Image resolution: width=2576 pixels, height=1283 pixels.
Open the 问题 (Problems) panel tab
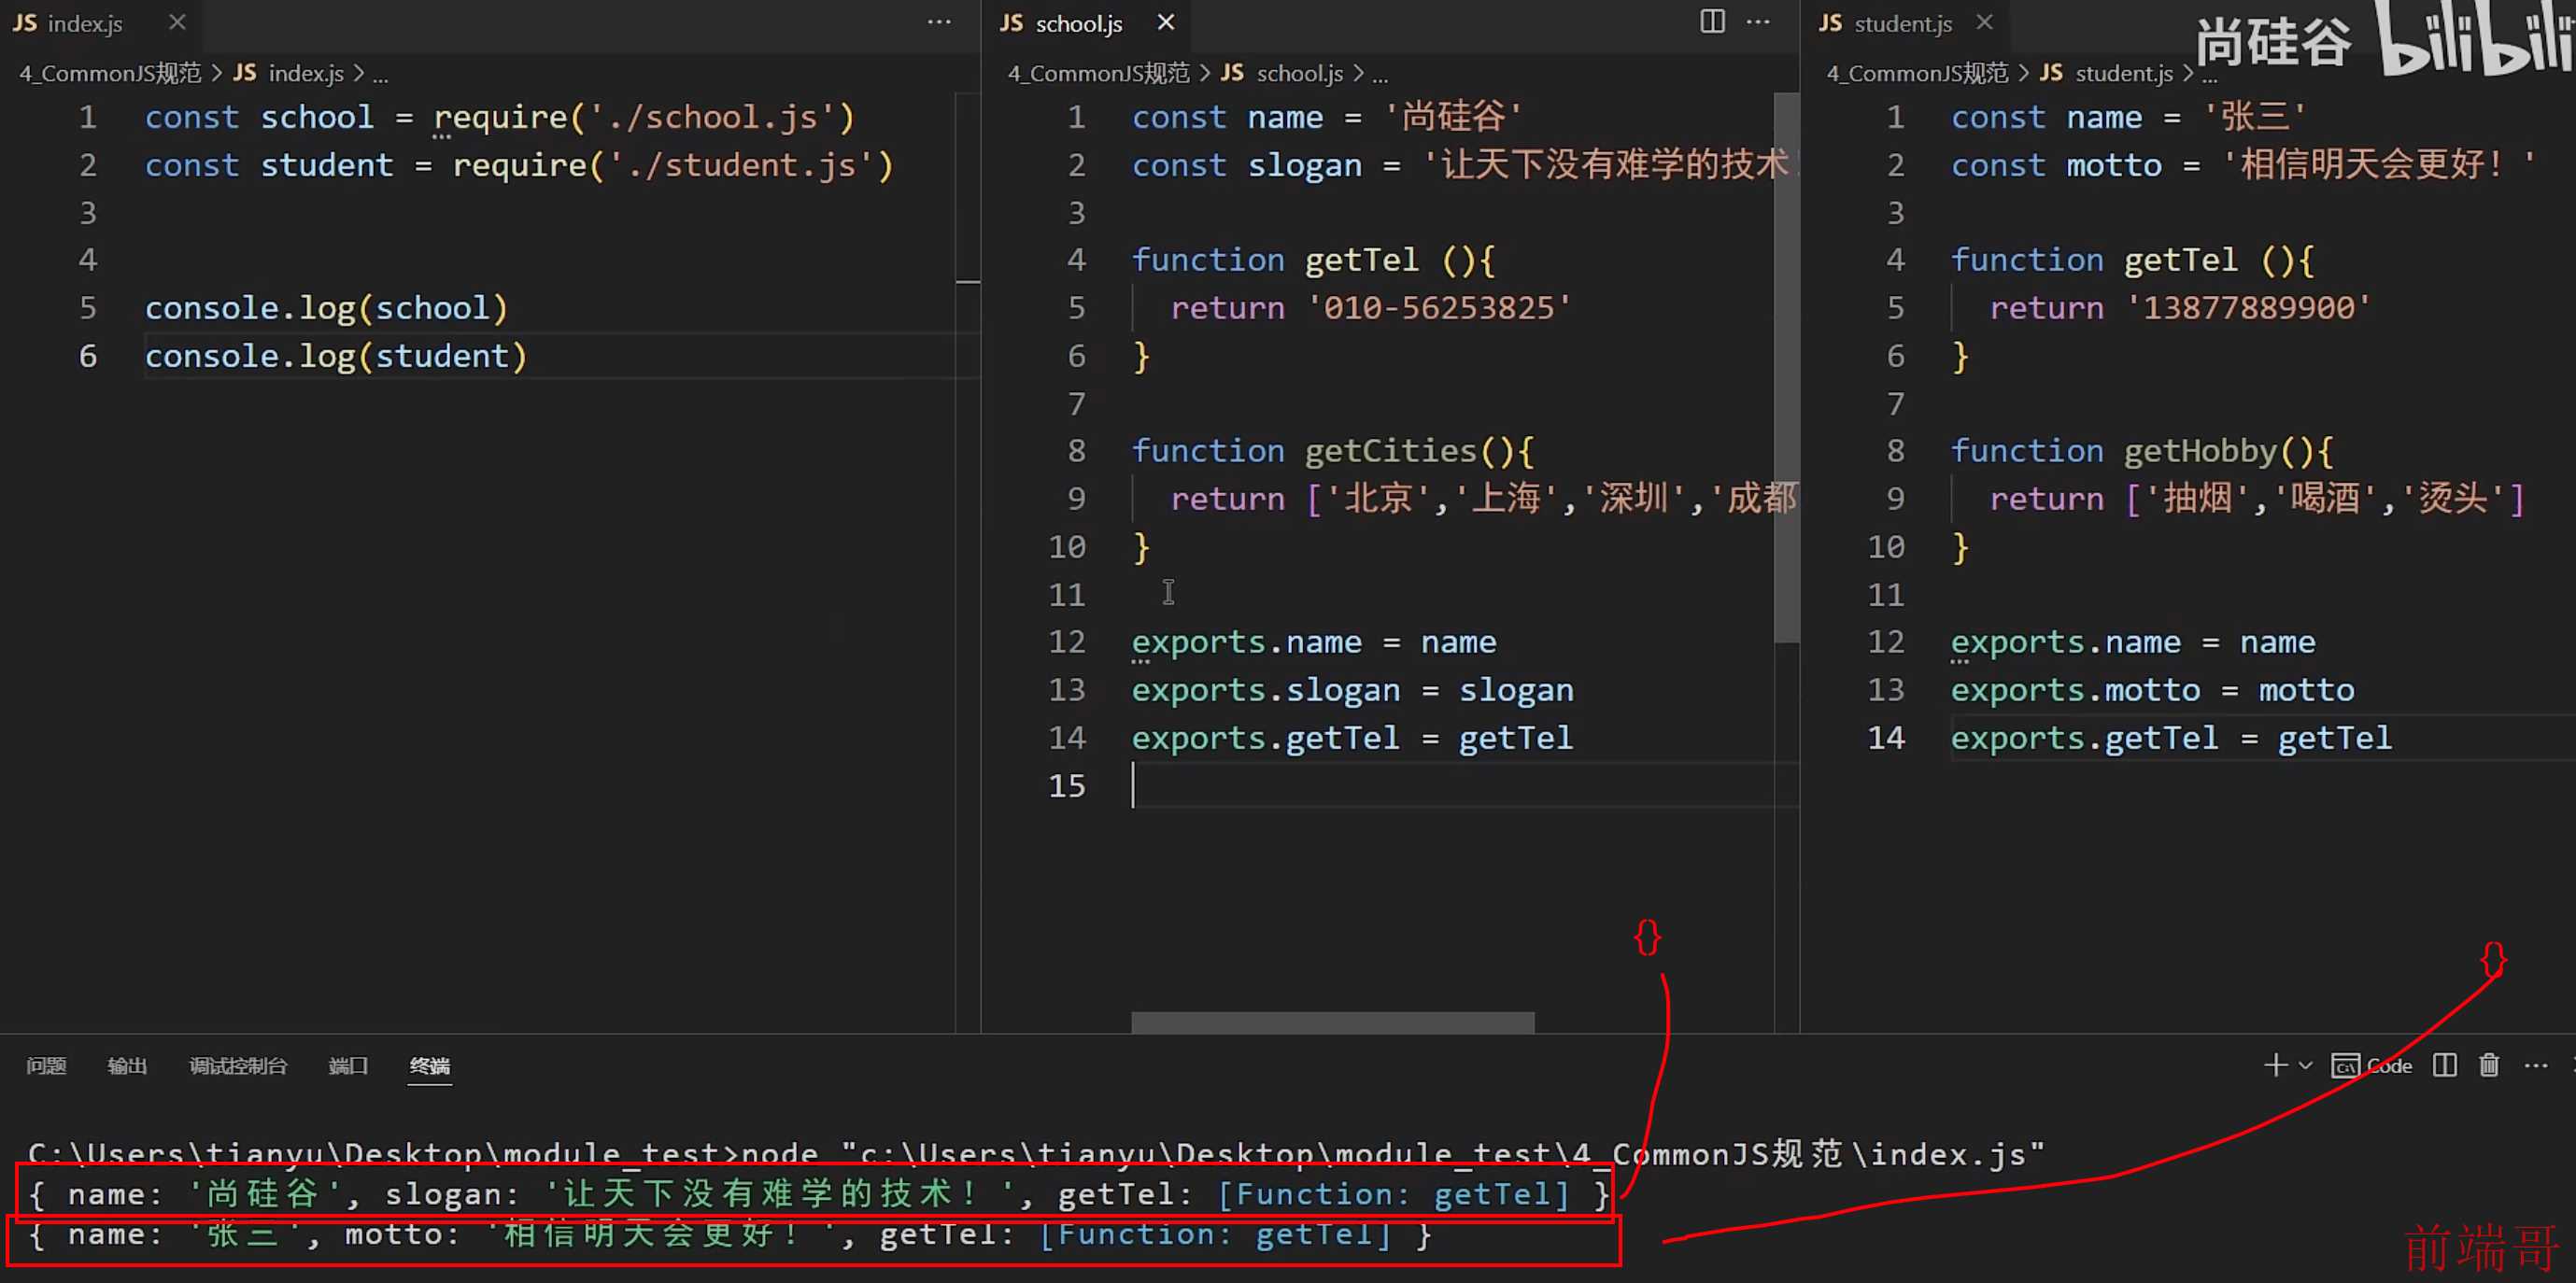pos(46,1066)
